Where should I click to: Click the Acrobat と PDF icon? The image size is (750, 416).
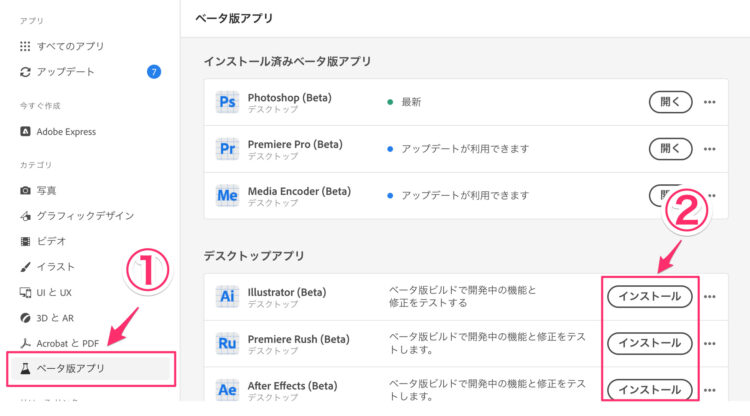pos(25,343)
